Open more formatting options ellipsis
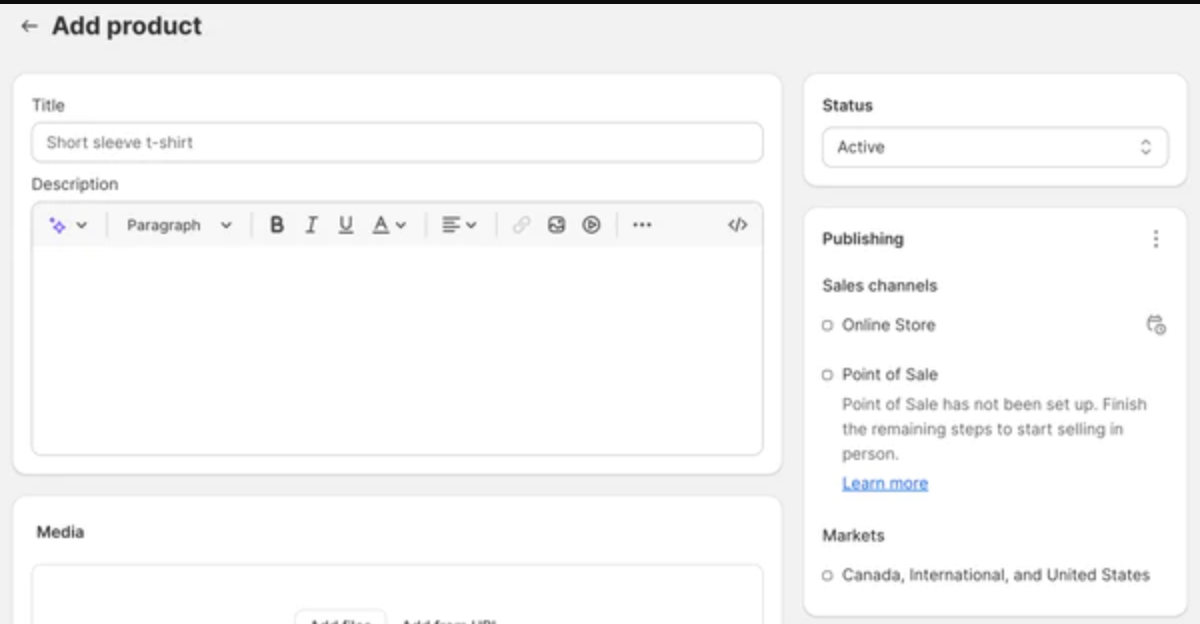 (x=642, y=225)
